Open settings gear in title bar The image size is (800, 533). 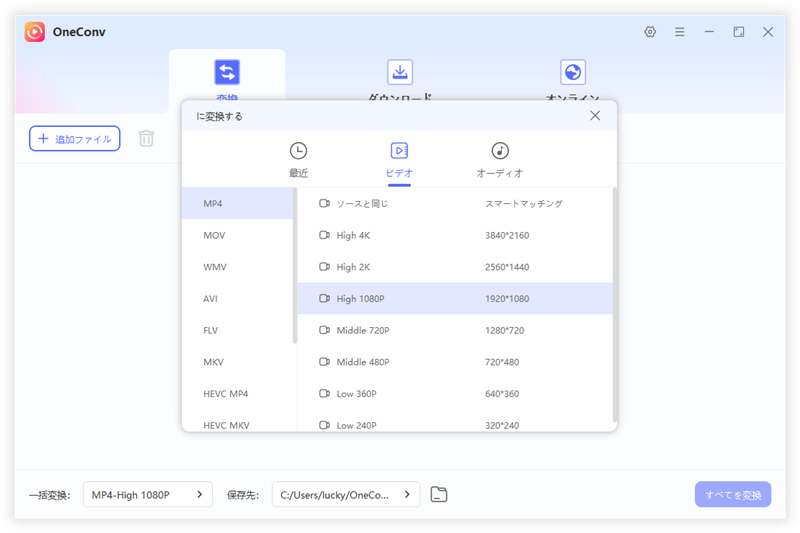(x=649, y=32)
